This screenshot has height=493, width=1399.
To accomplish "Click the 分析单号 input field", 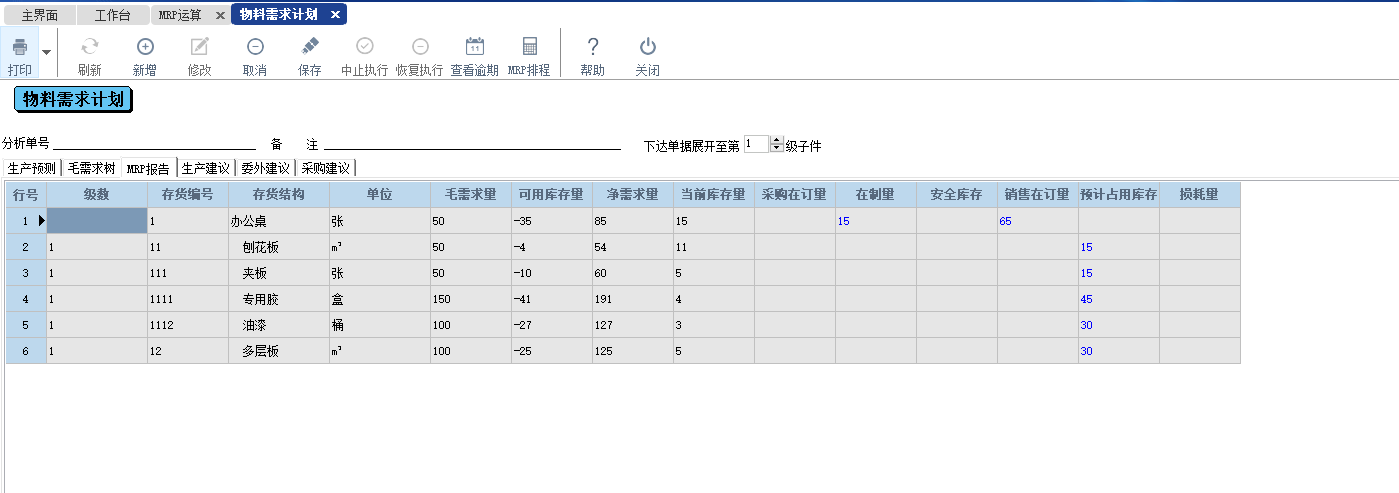I will point(155,143).
